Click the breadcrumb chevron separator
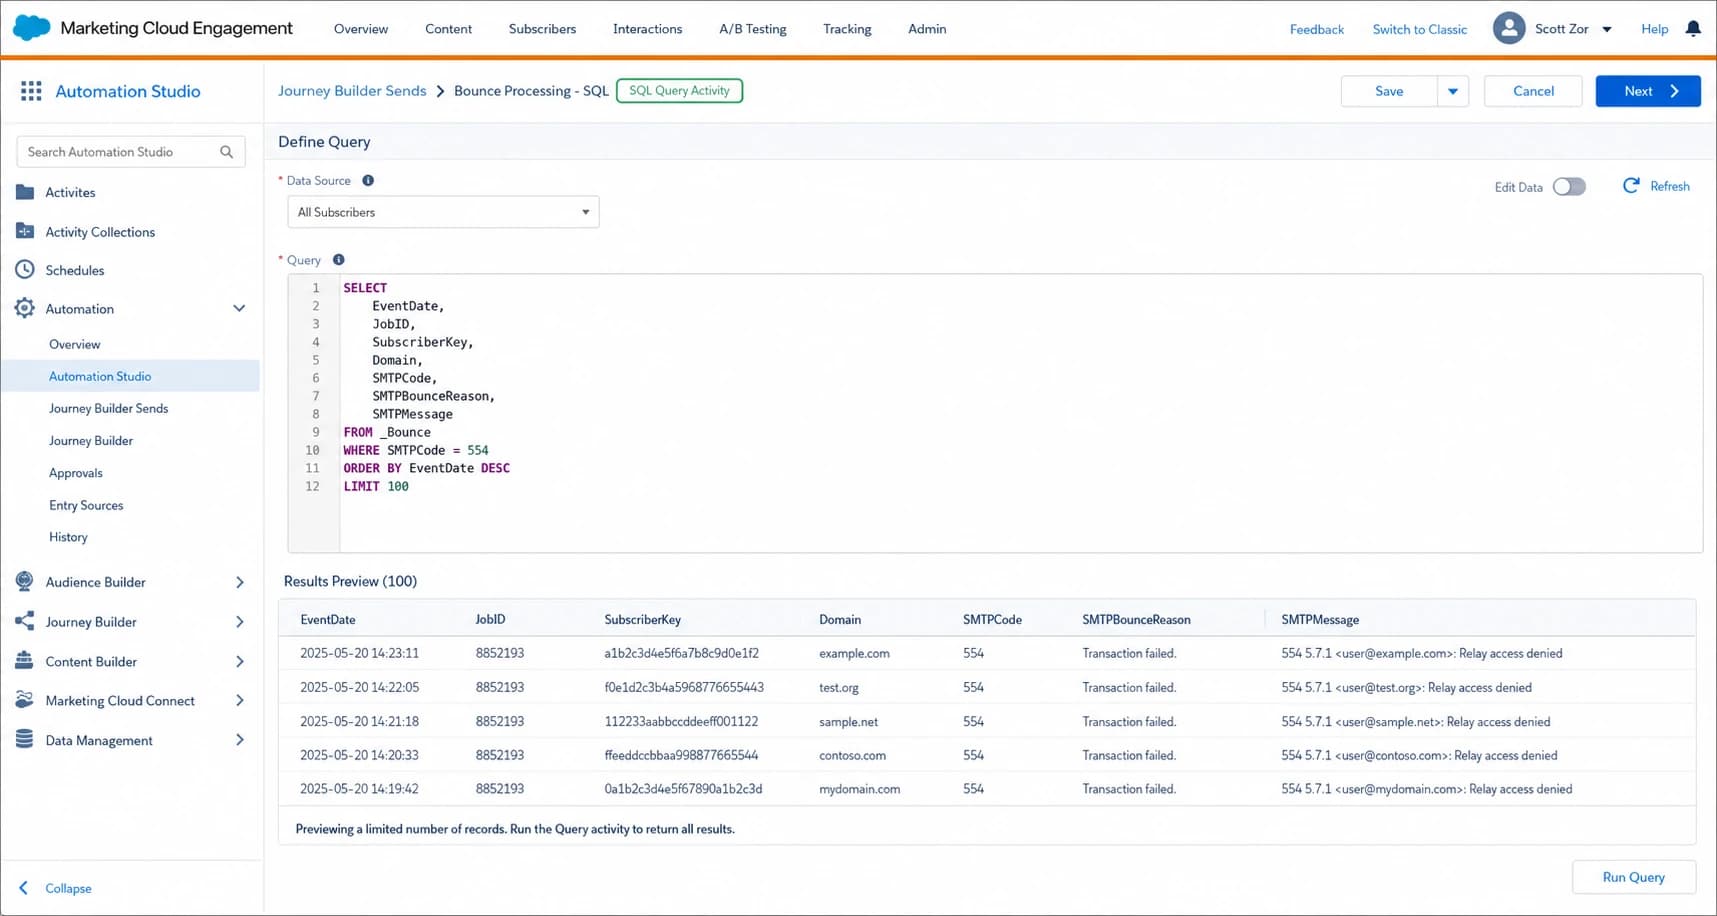 [x=440, y=91]
